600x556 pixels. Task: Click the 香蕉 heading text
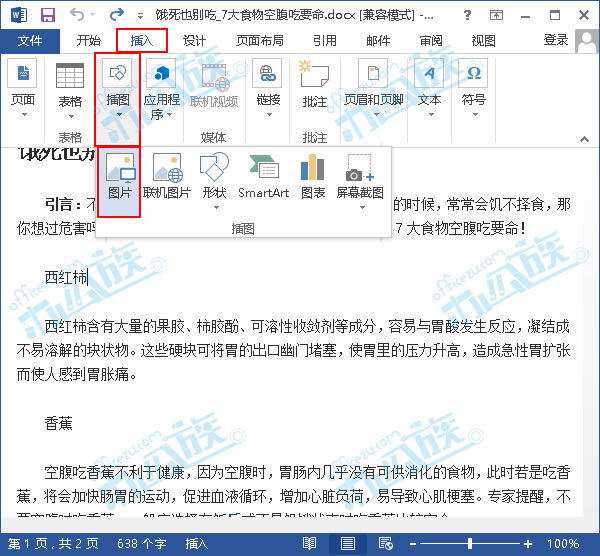[x=59, y=424]
